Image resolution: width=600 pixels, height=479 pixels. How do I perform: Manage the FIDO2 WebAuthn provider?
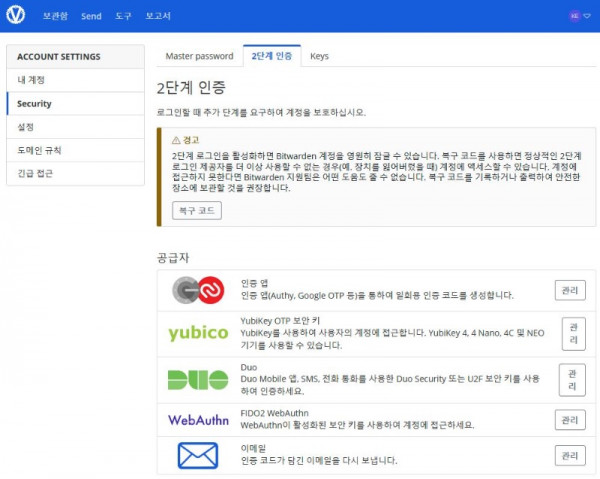tap(570, 420)
